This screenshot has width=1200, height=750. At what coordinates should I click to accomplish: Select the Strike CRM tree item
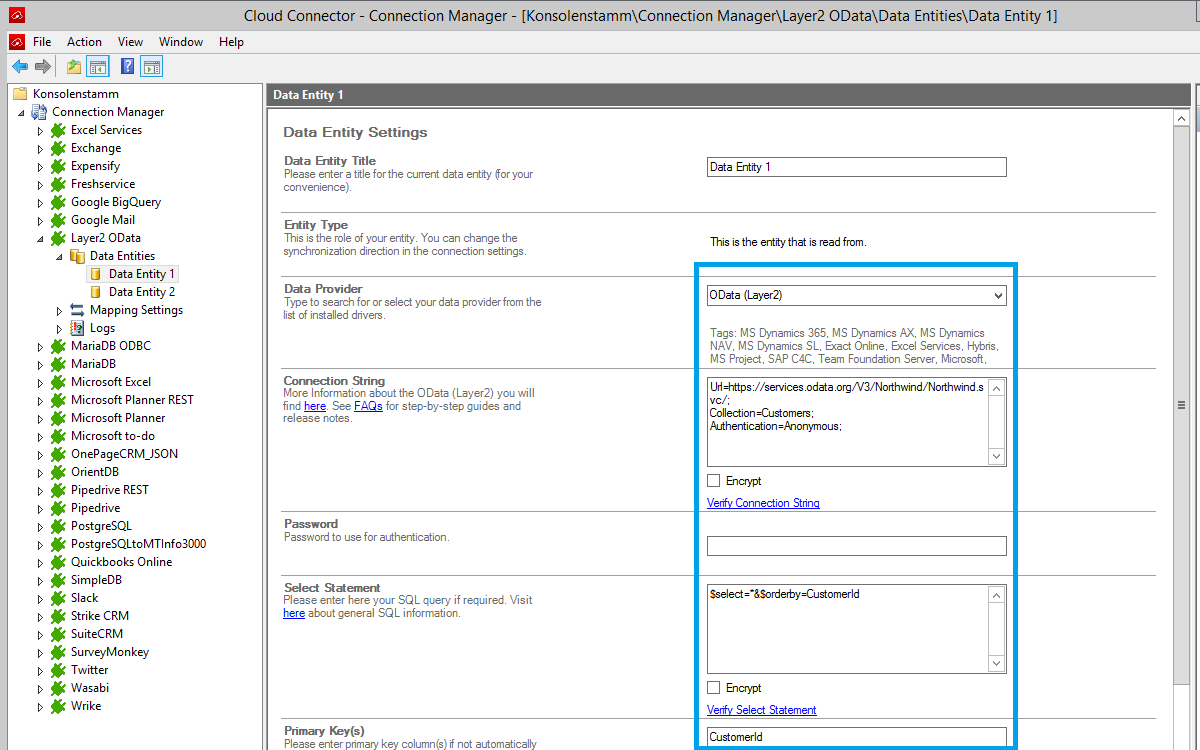100,616
